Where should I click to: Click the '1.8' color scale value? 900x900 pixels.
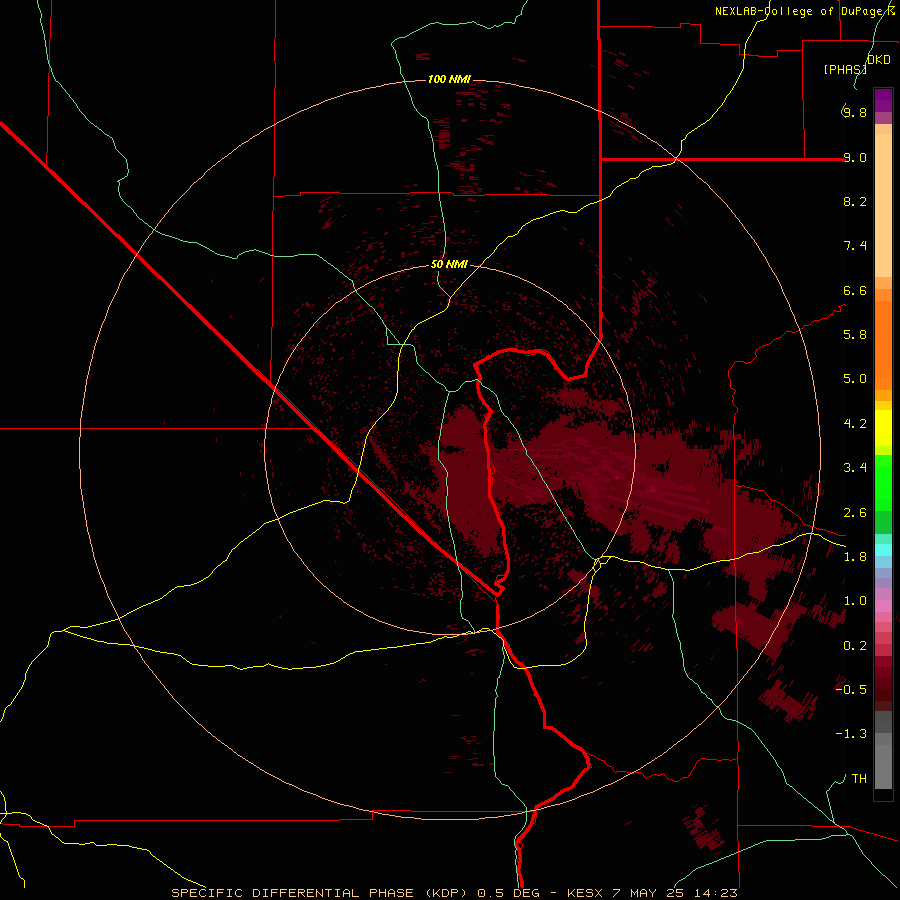point(854,557)
